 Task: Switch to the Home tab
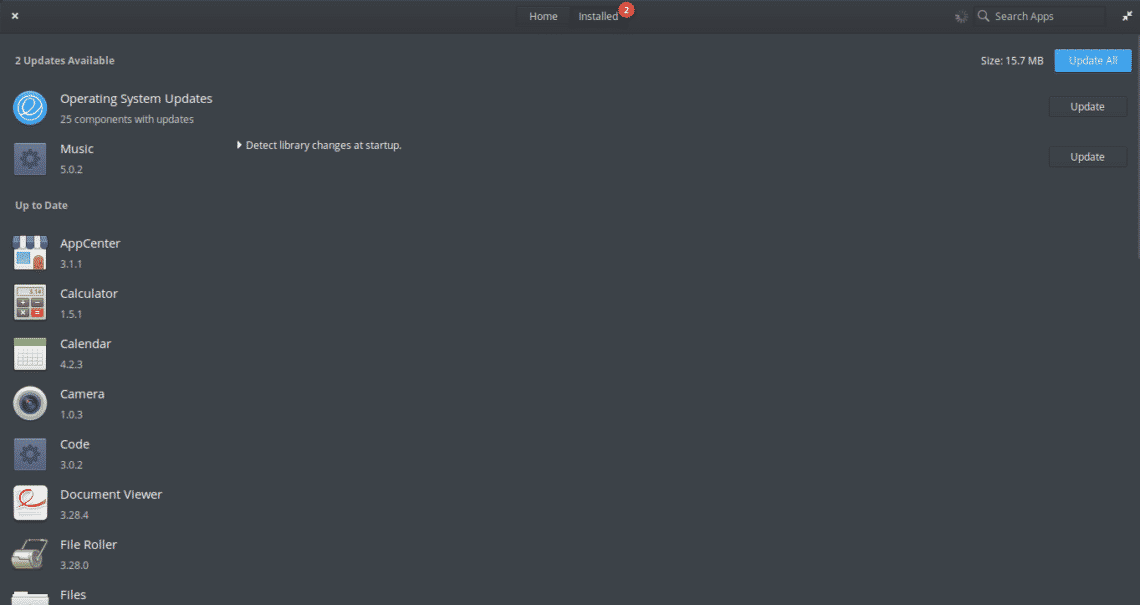pyautogui.click(x=543, y=16)
